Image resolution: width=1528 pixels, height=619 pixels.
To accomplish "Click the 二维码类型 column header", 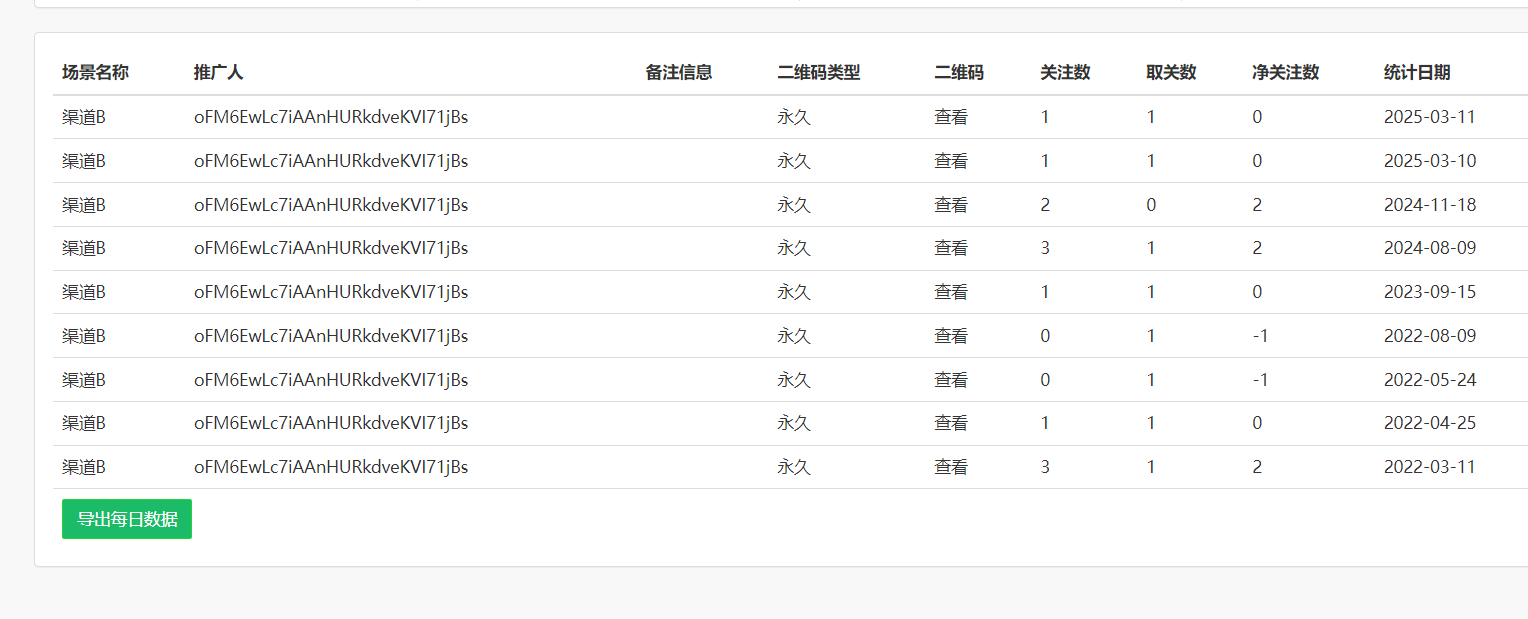I will click(818, 72).
